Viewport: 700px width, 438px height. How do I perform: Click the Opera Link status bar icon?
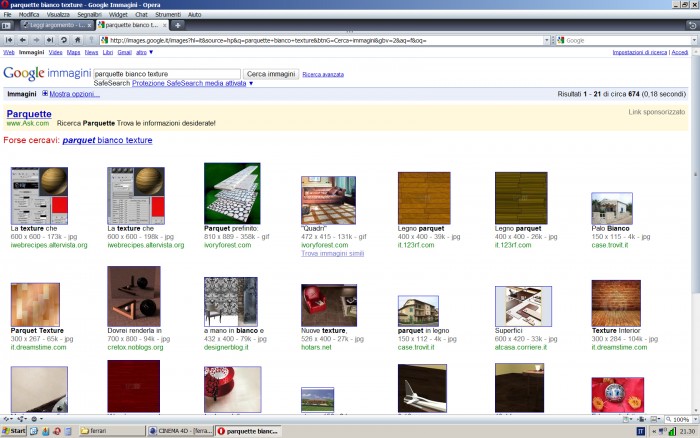point(8,419)
